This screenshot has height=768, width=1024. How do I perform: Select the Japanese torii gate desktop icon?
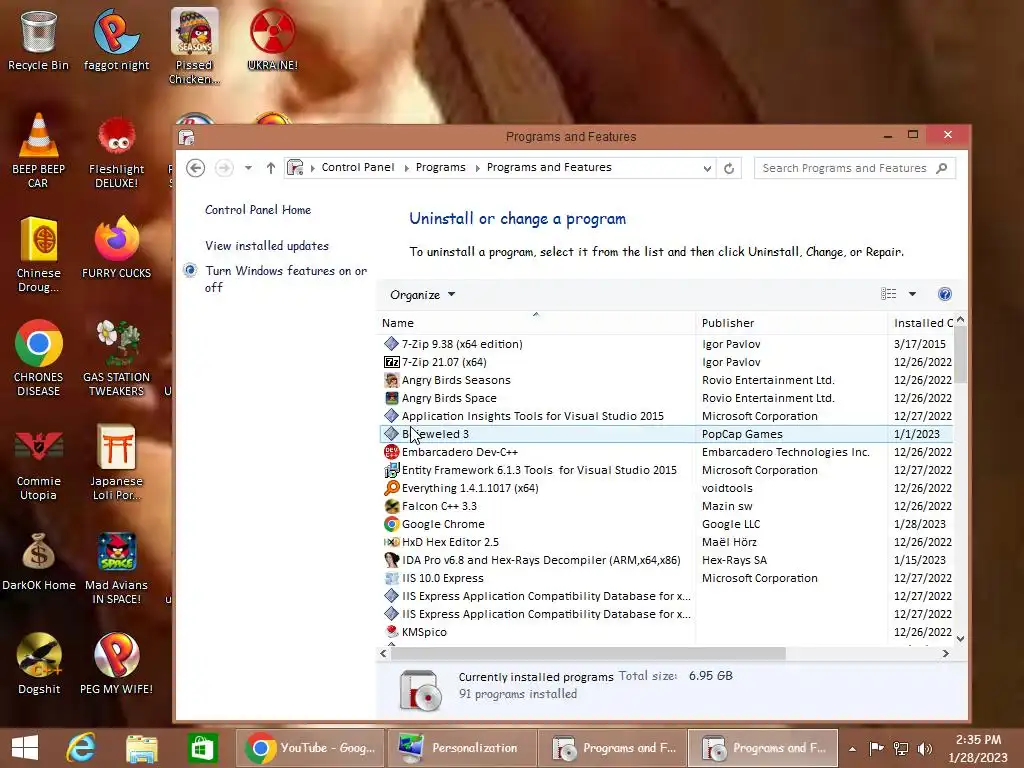pyautogui.click(x=116, y=462)
